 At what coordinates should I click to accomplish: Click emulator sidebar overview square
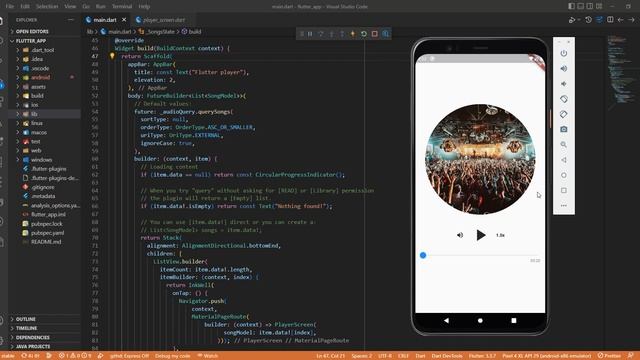[564, 190]
